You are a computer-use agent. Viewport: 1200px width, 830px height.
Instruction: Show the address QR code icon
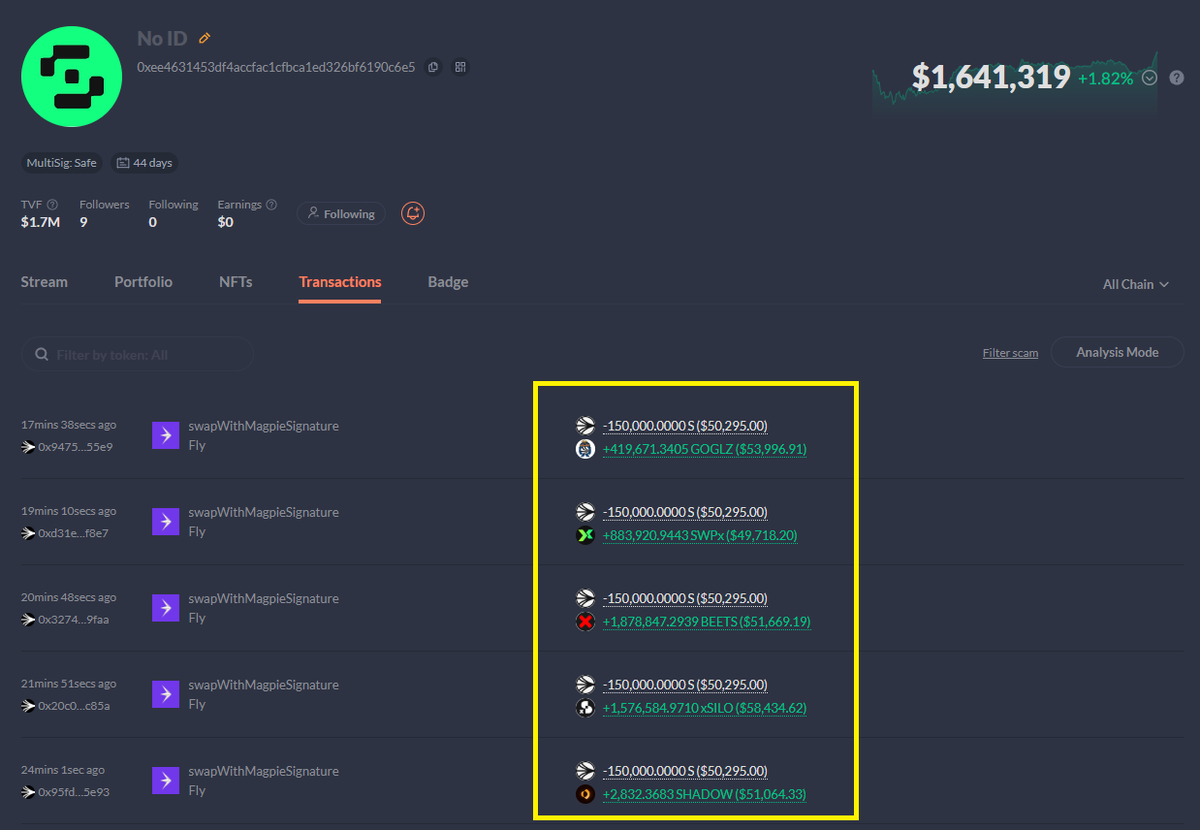(x=460, y=67)
